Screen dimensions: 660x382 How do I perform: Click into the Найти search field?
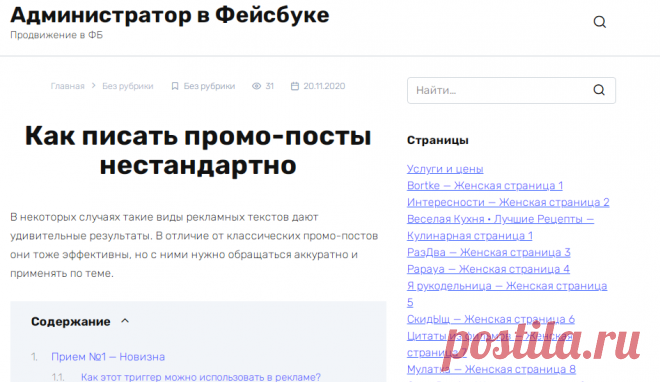pos(511,90)
